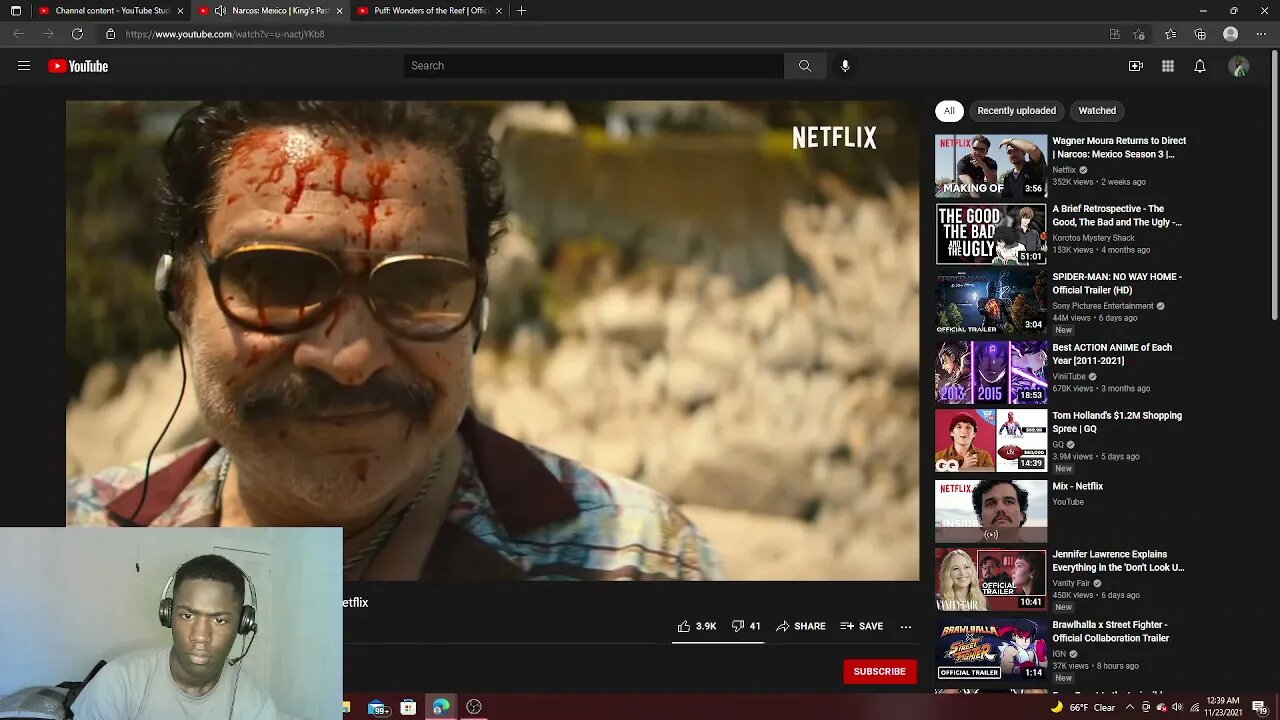1280x720 pixels.
Task: Switch to Channel content YouTube Studio tab
Action: pos(112,11)
